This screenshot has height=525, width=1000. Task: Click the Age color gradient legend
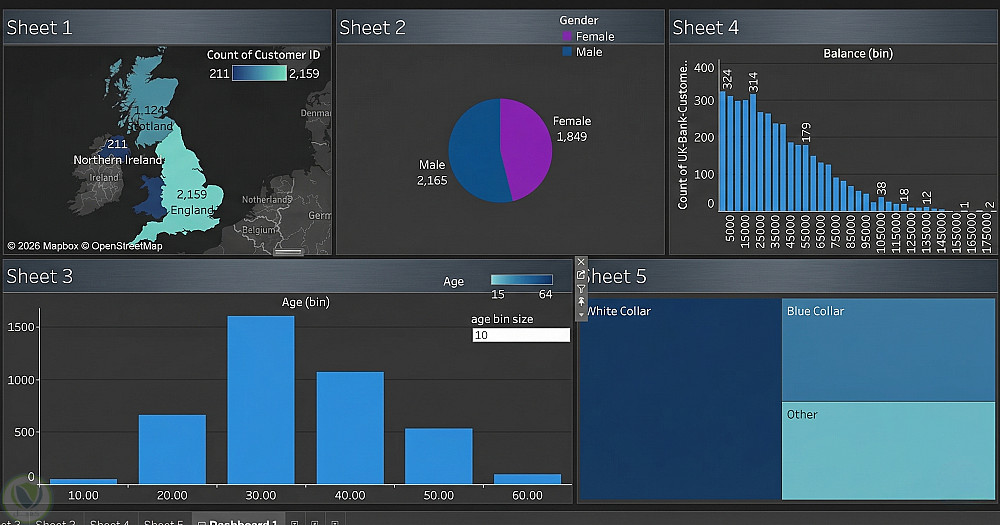tap(521, 279)
